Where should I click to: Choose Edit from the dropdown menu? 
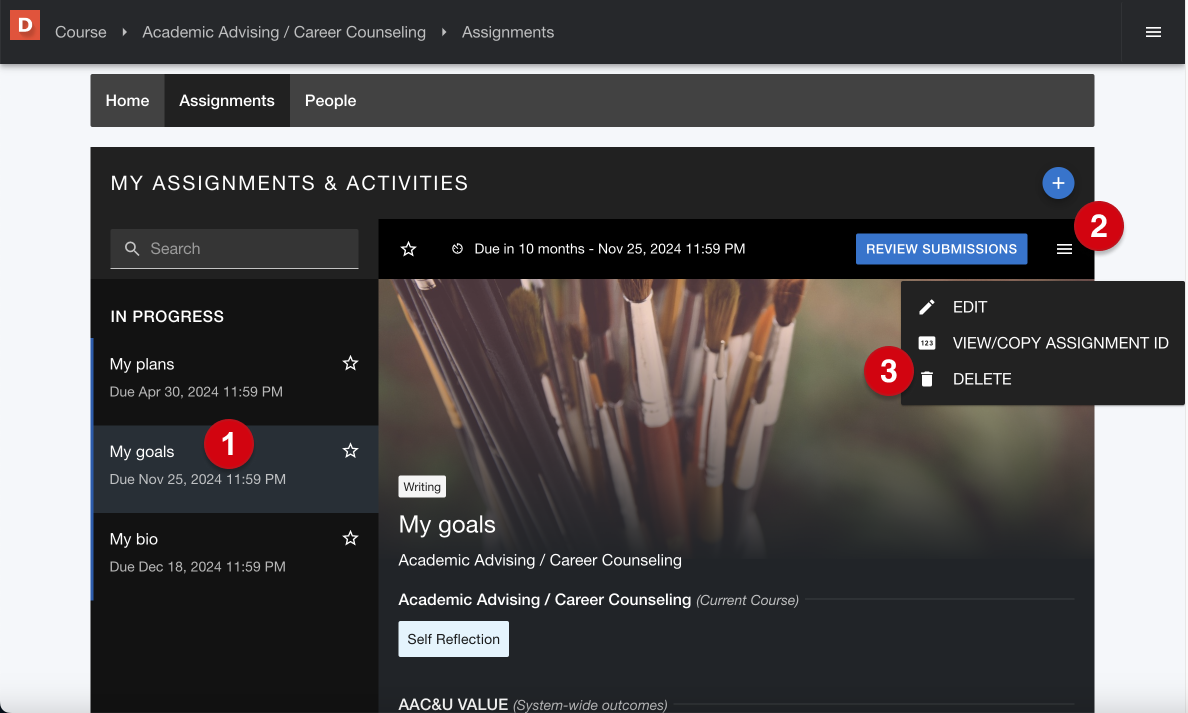1043,307
